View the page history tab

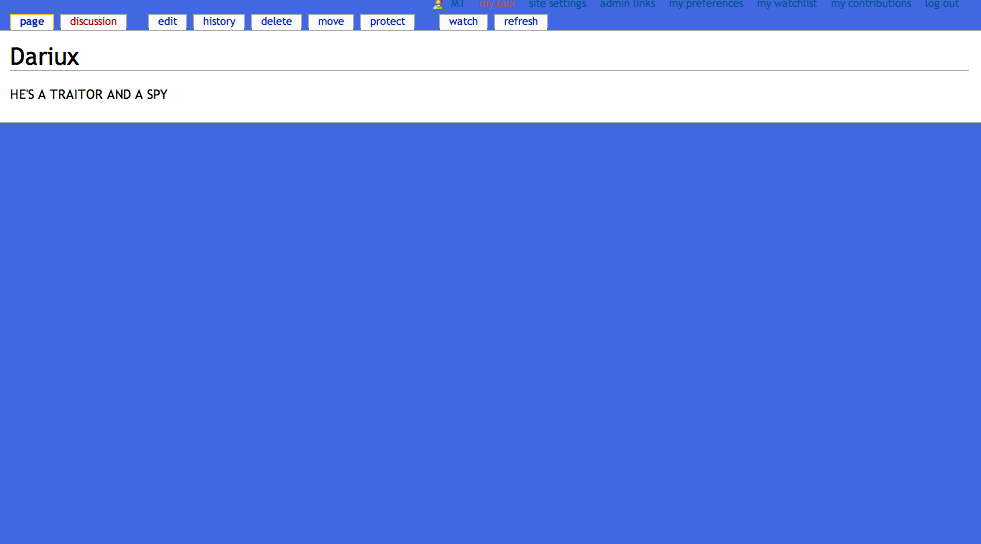click(x=219, y=22)
